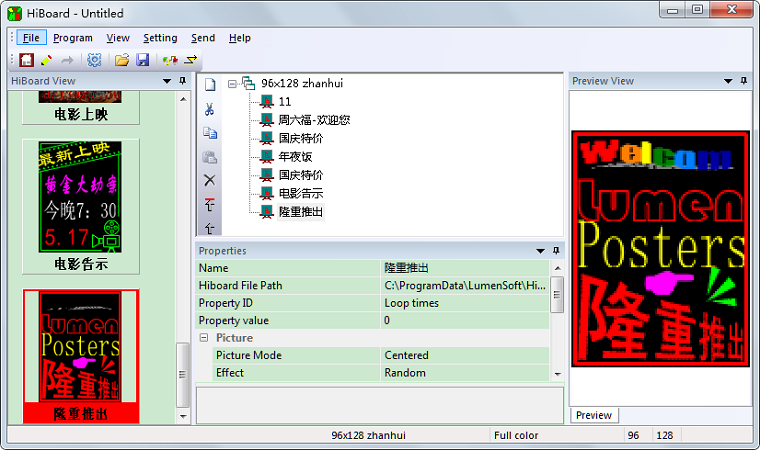
Task: Click the Hiboard File Path value
Action: coord(465,286)
